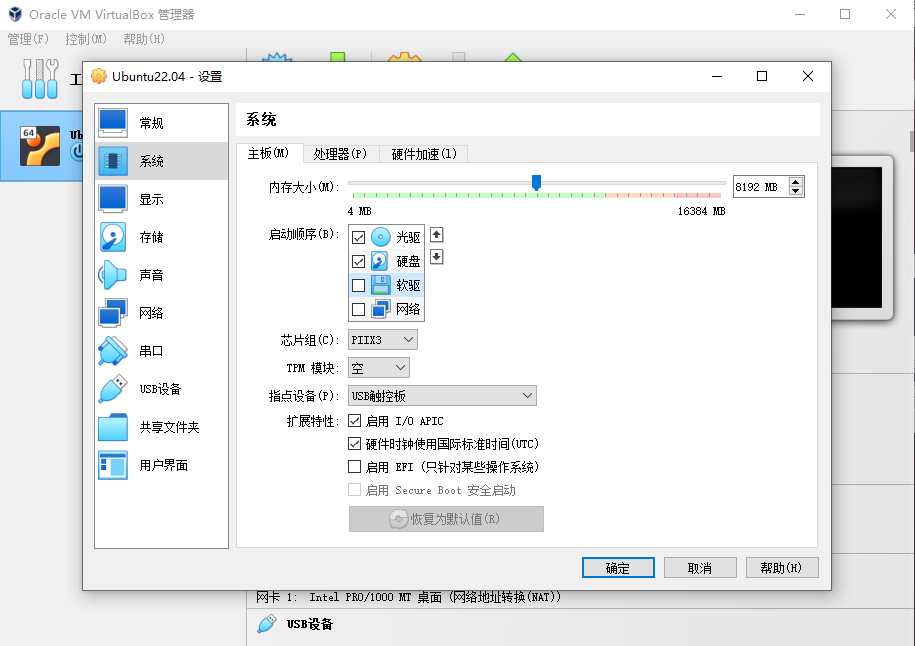Open the 常规 (General) settings icon

[x=113, y=123]
